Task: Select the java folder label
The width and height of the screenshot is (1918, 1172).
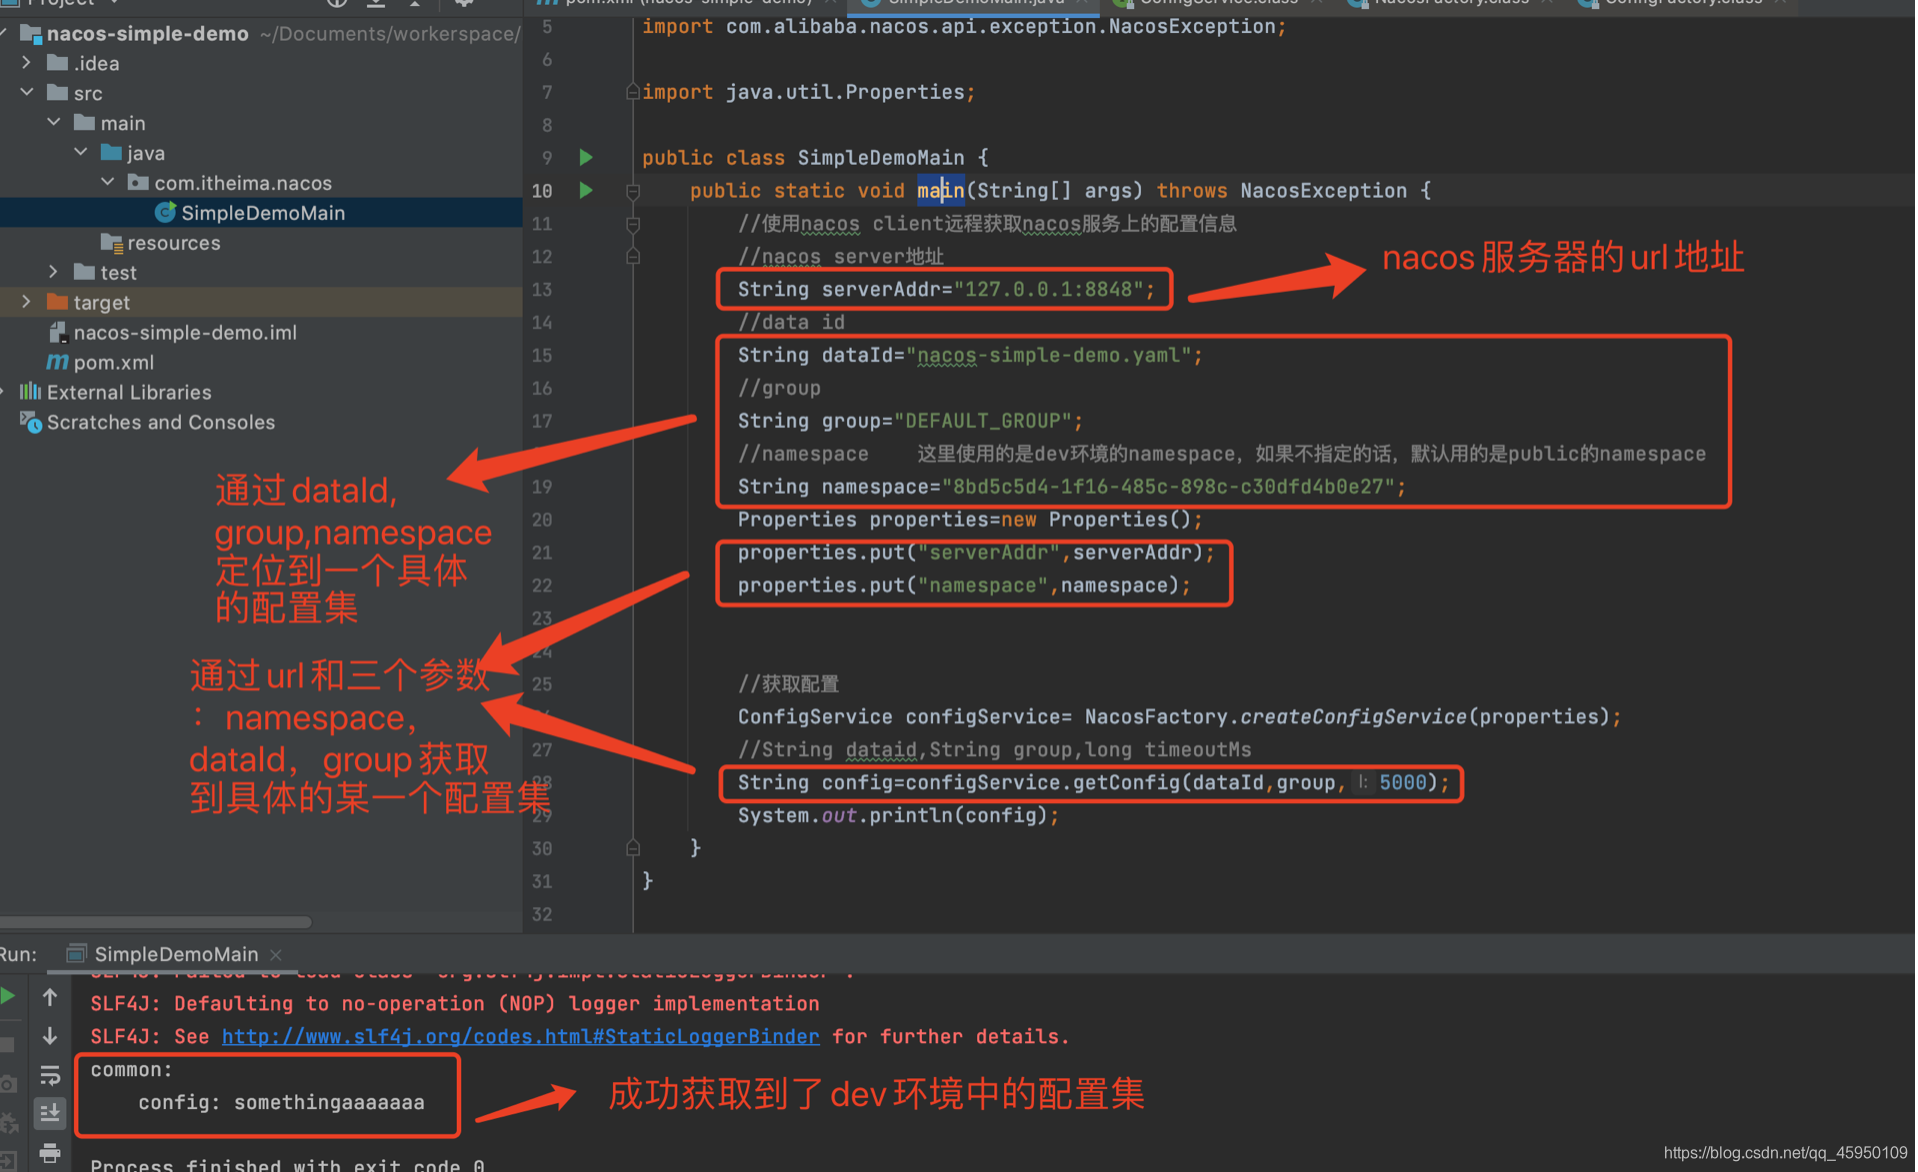Action: pyautogui.click(x=146, y=153)
